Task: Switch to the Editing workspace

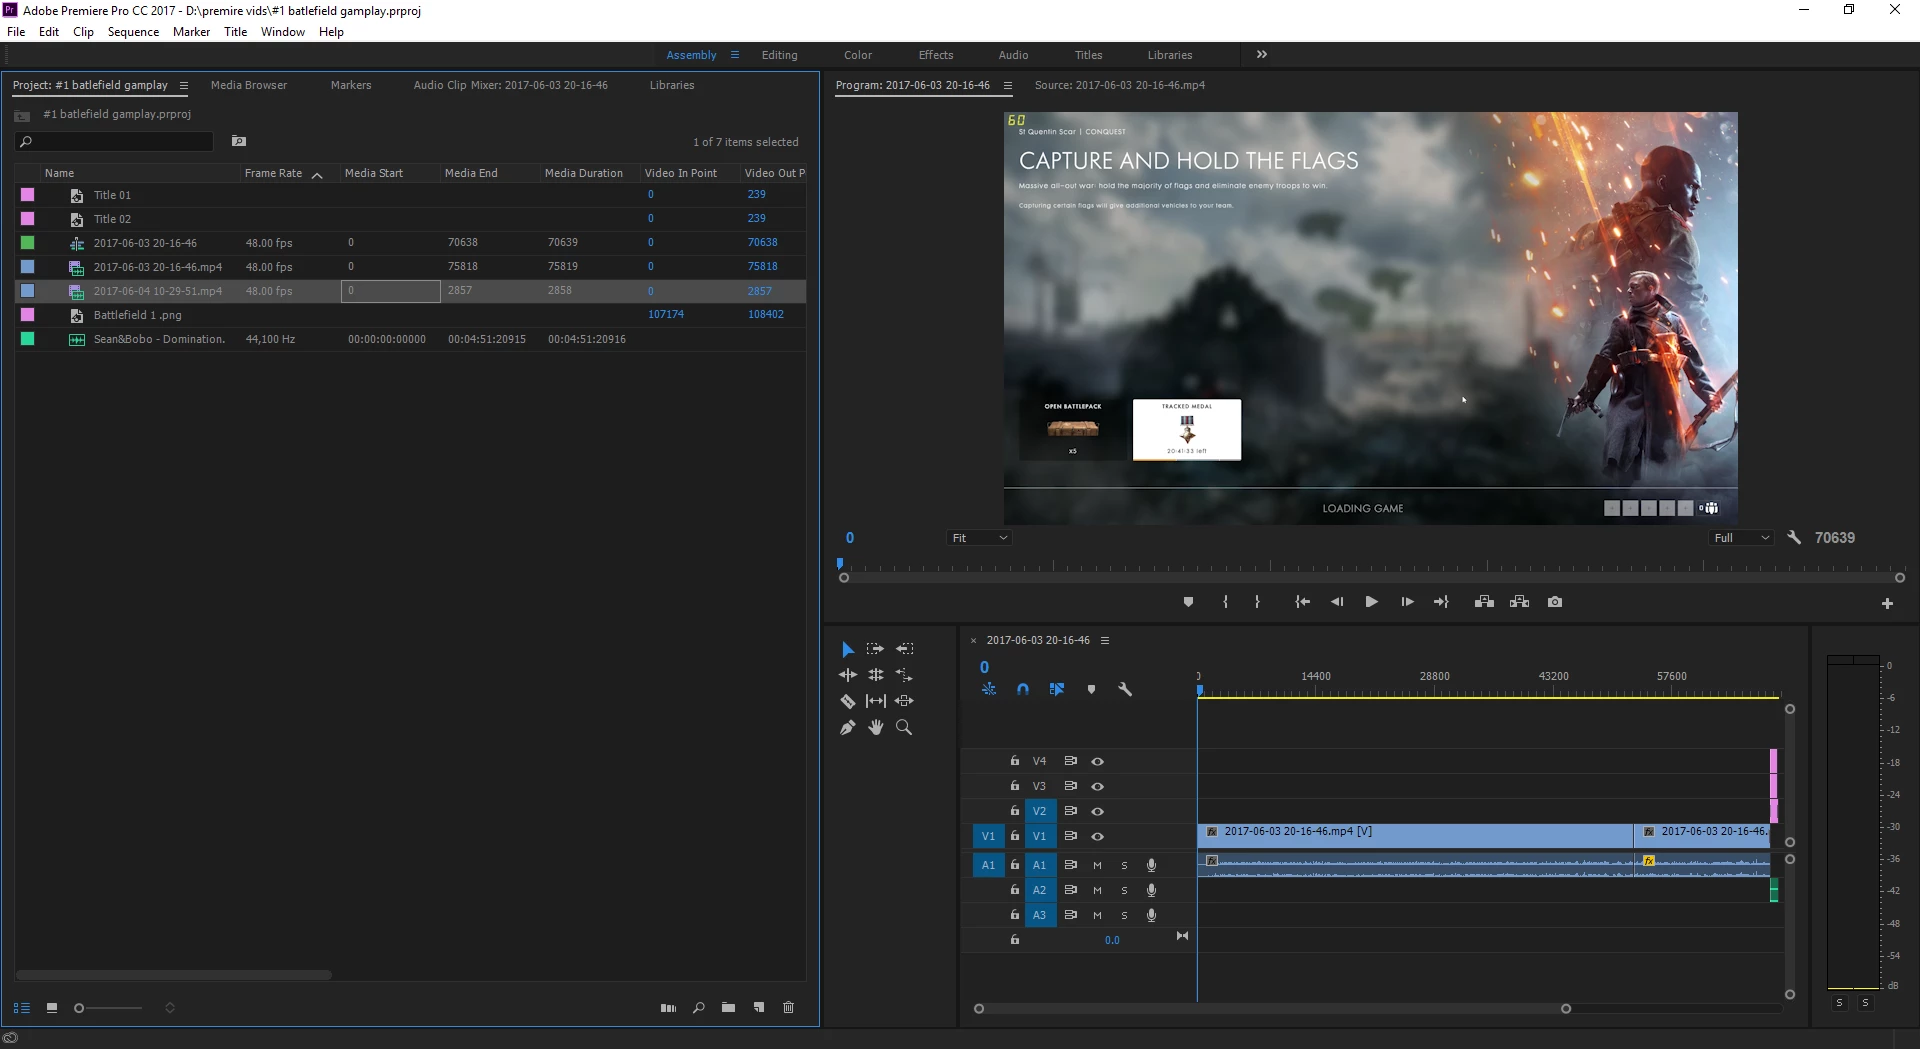Action: 779,55
